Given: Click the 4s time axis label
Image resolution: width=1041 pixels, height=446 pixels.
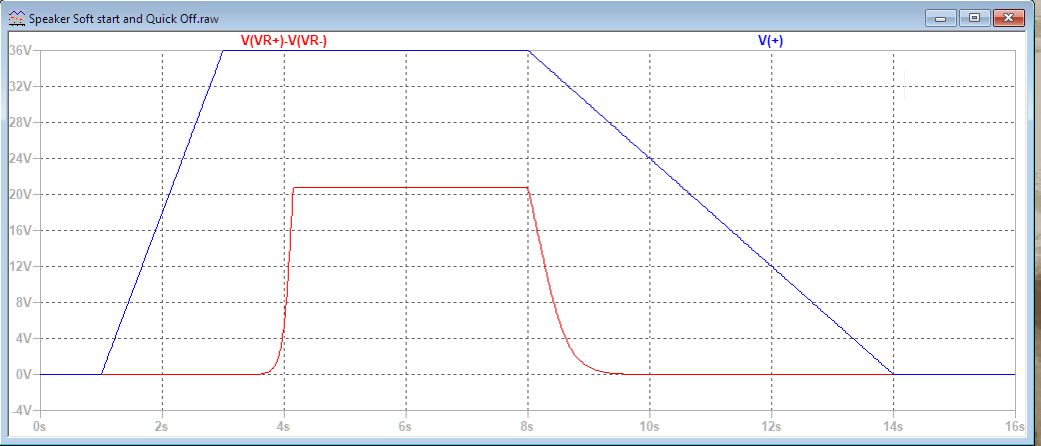Looking at the screenshot, I should (x=284, y=425).
